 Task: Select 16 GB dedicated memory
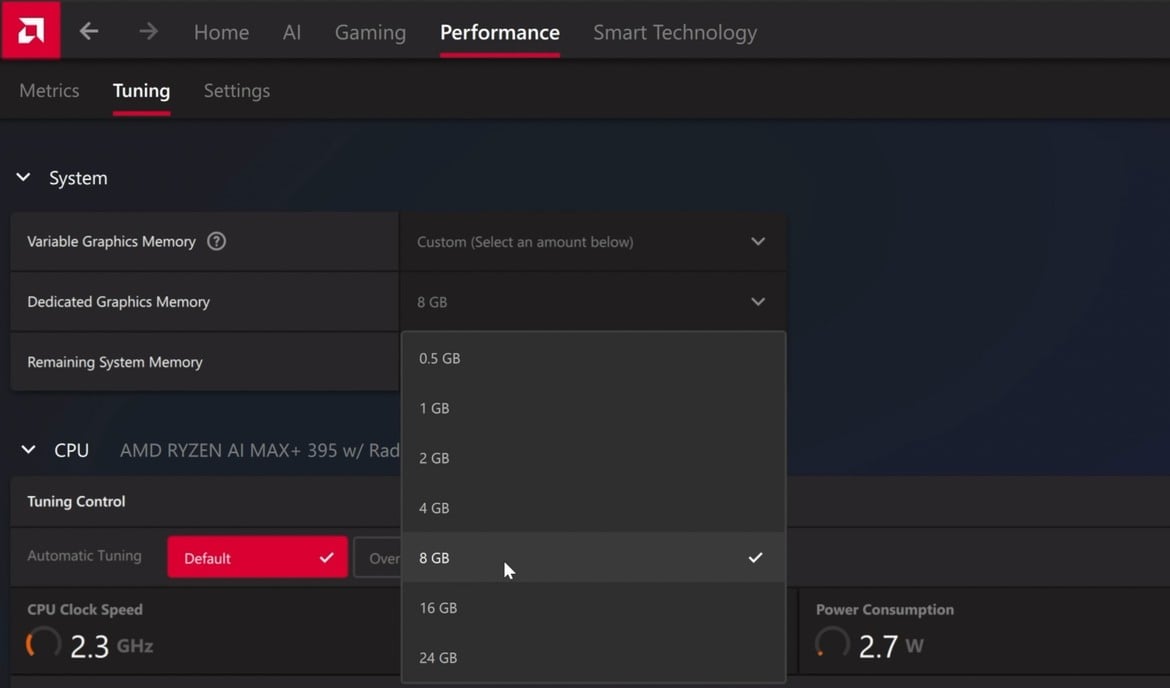(593, 607)
